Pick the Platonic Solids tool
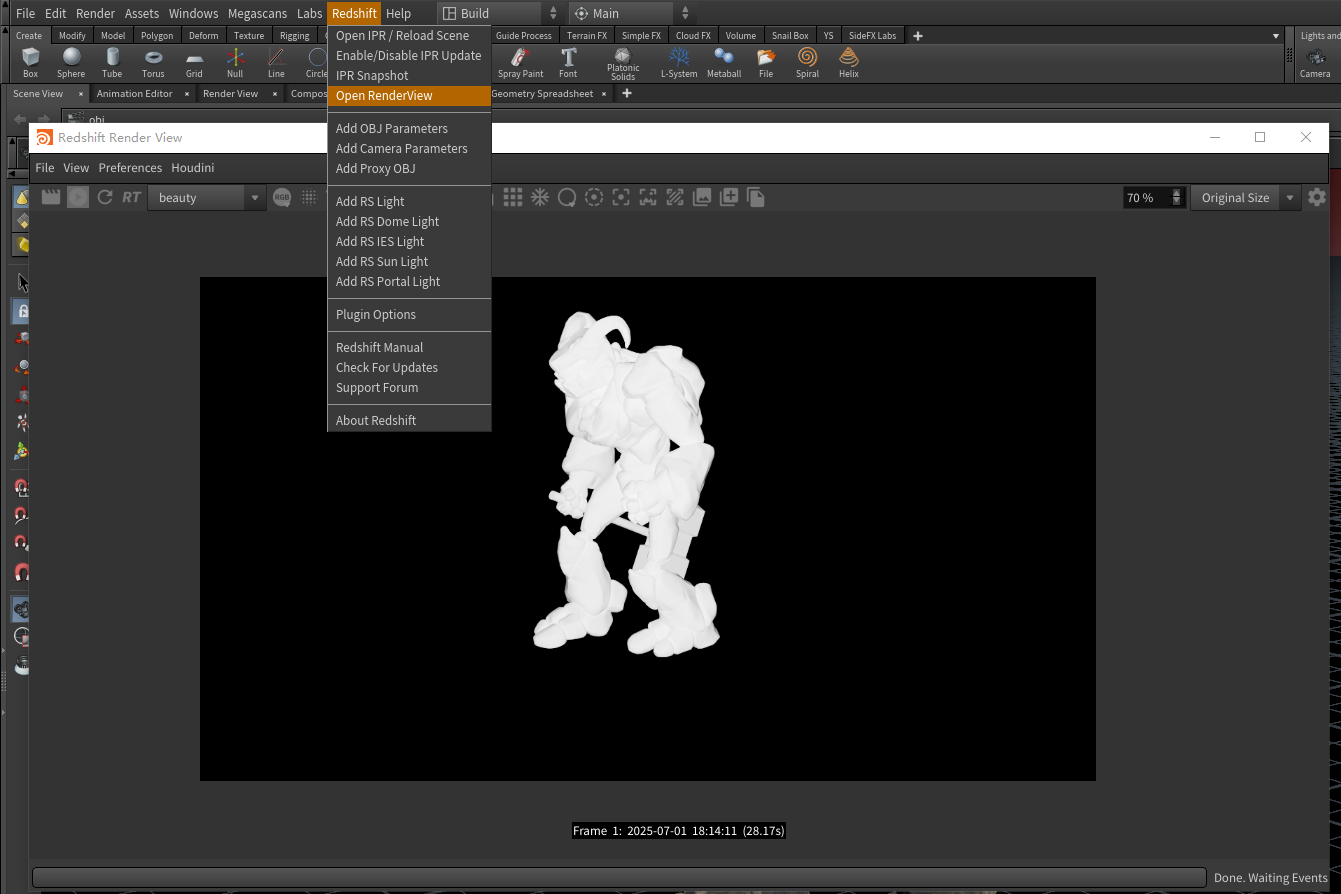This screenshot has width=1341, height=894. 623,63
